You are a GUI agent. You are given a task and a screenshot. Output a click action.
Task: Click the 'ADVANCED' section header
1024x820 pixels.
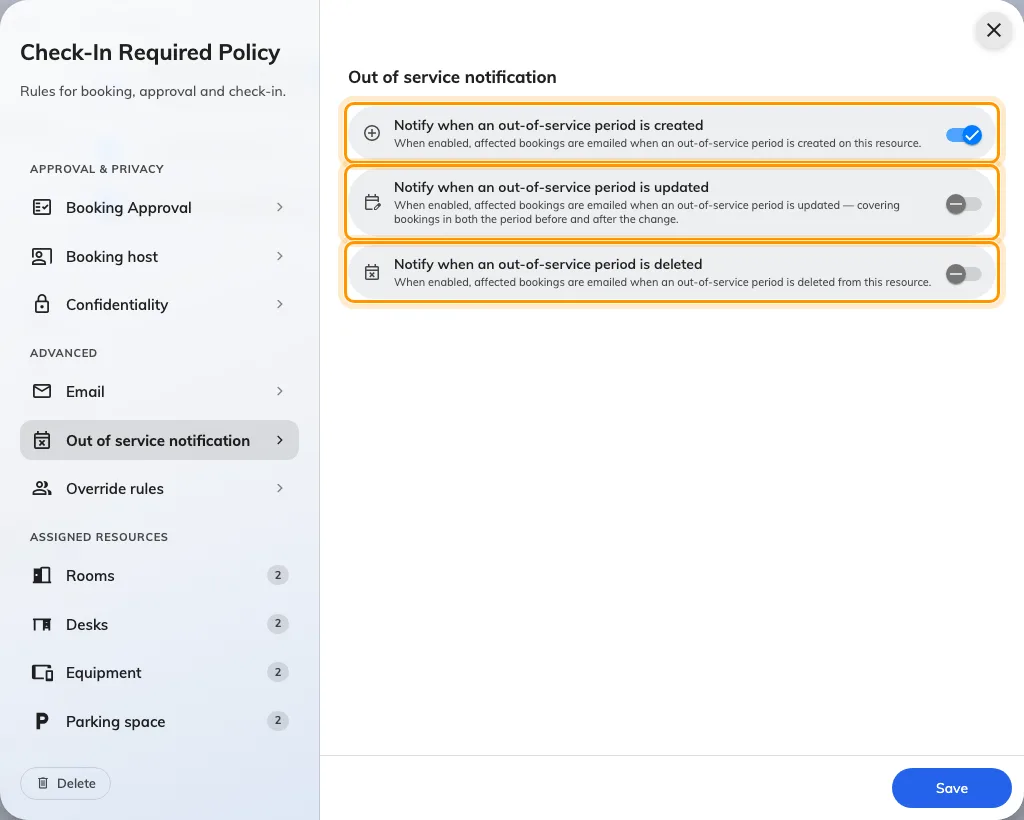[63, 353]
